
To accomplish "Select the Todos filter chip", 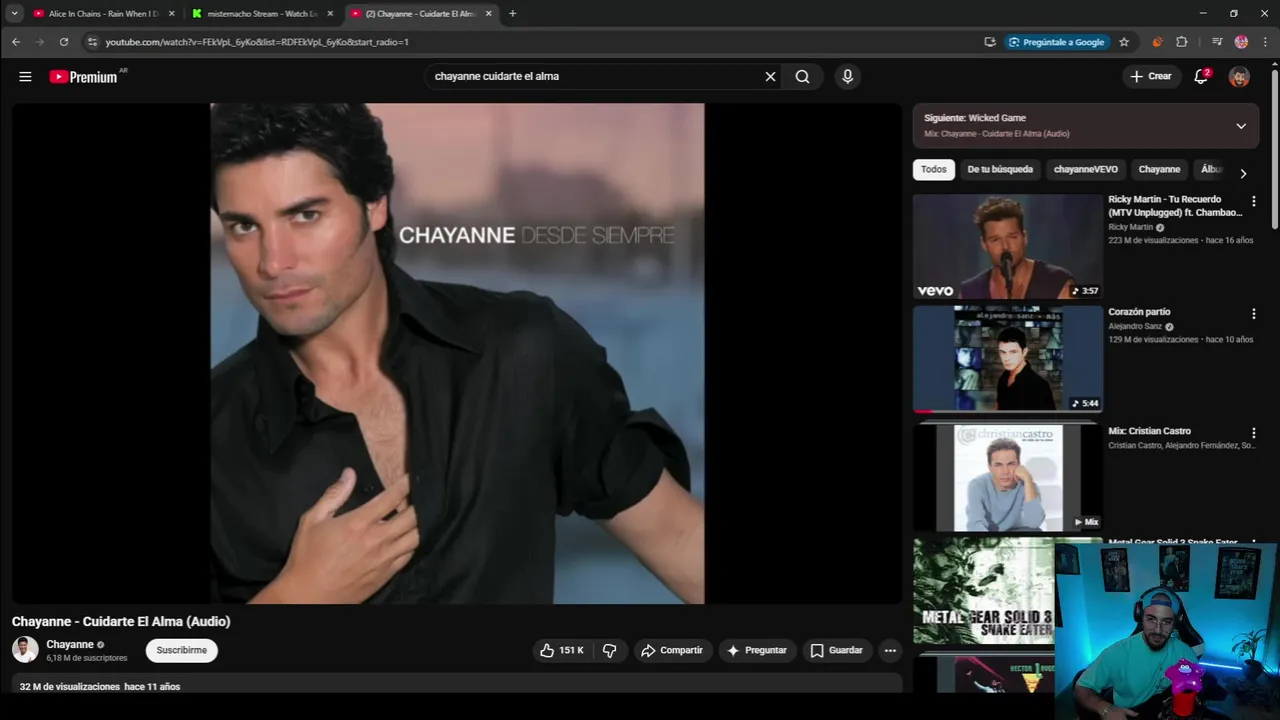I will pos(934,169).
